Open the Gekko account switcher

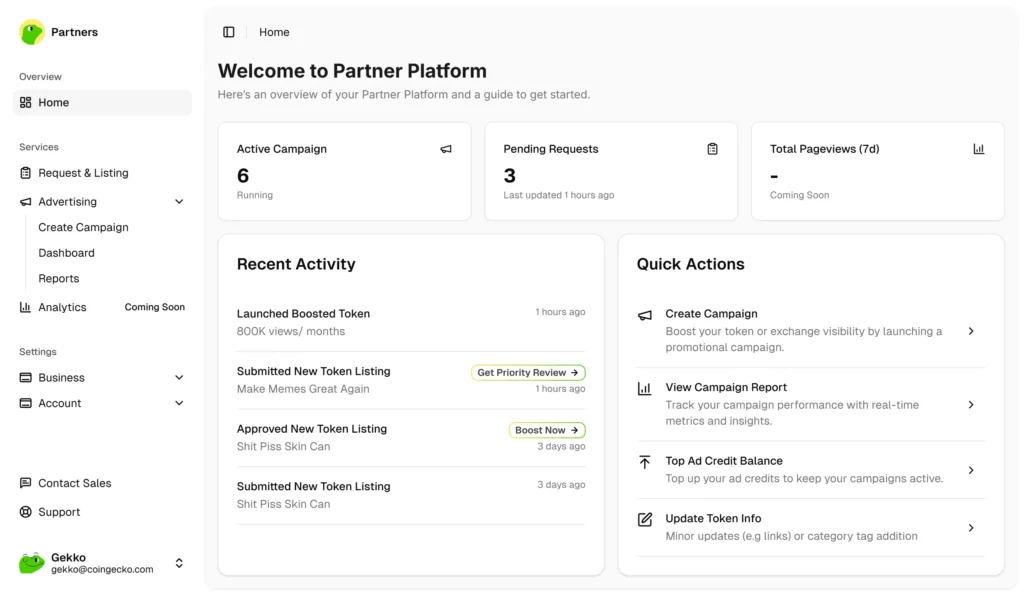tap(179, 562)
